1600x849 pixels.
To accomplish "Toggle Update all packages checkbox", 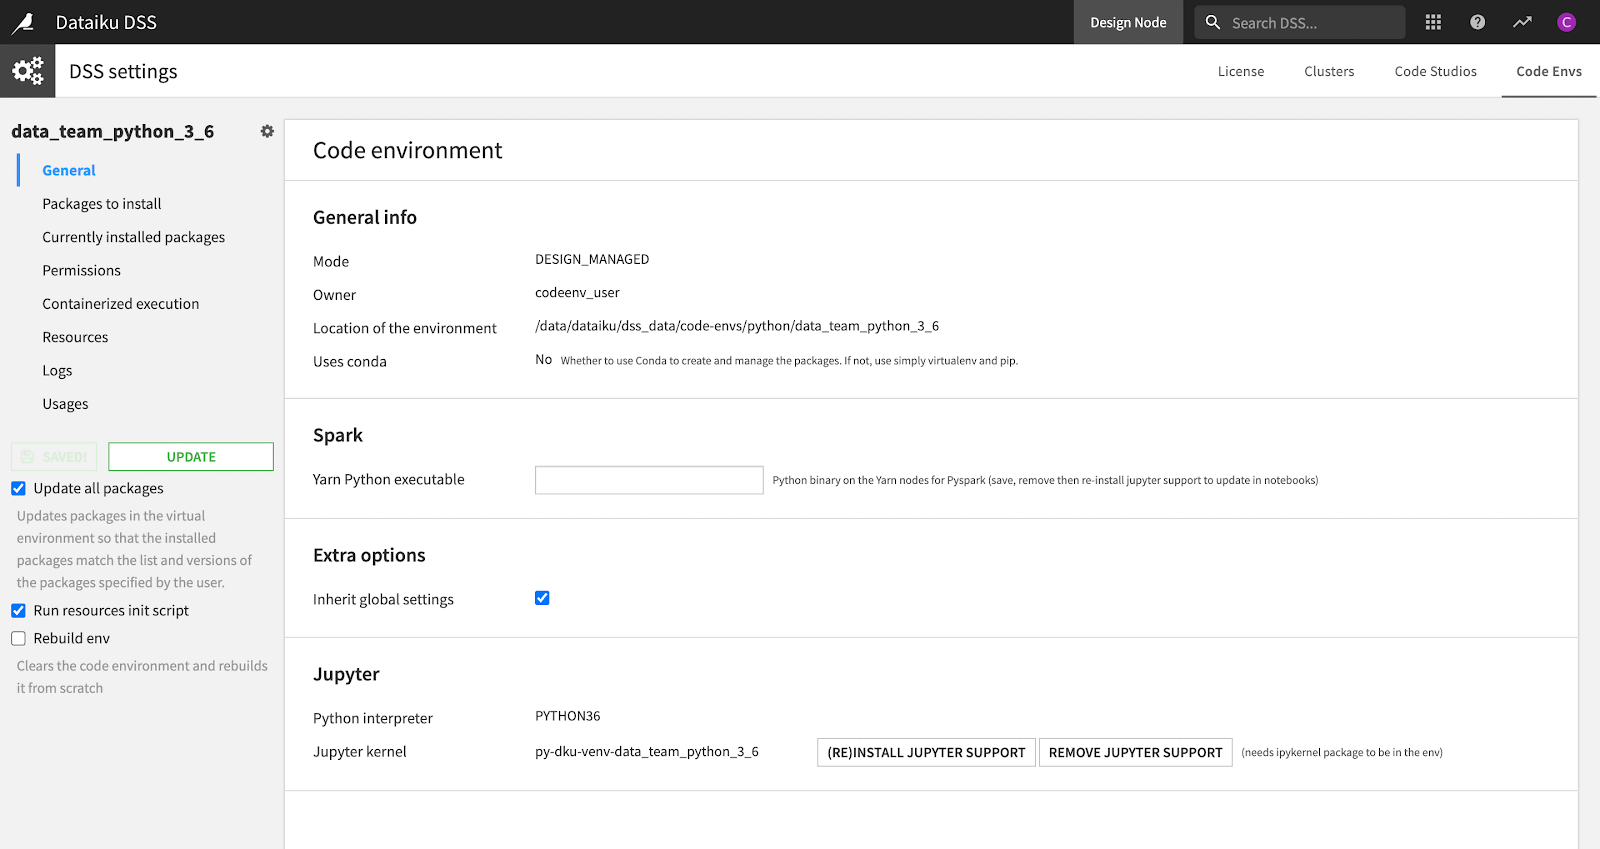I will tap(18, 488).
